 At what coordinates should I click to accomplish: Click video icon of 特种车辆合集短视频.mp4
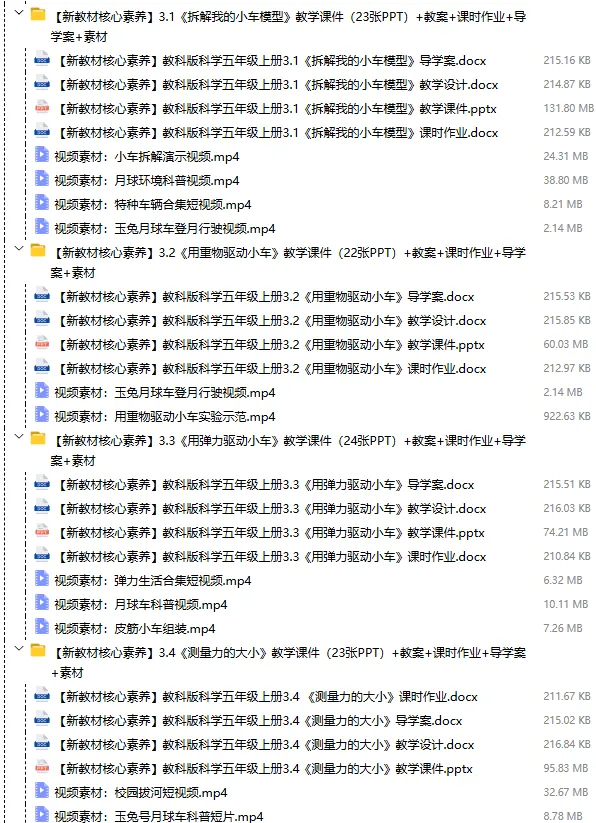tap(41, 203)
